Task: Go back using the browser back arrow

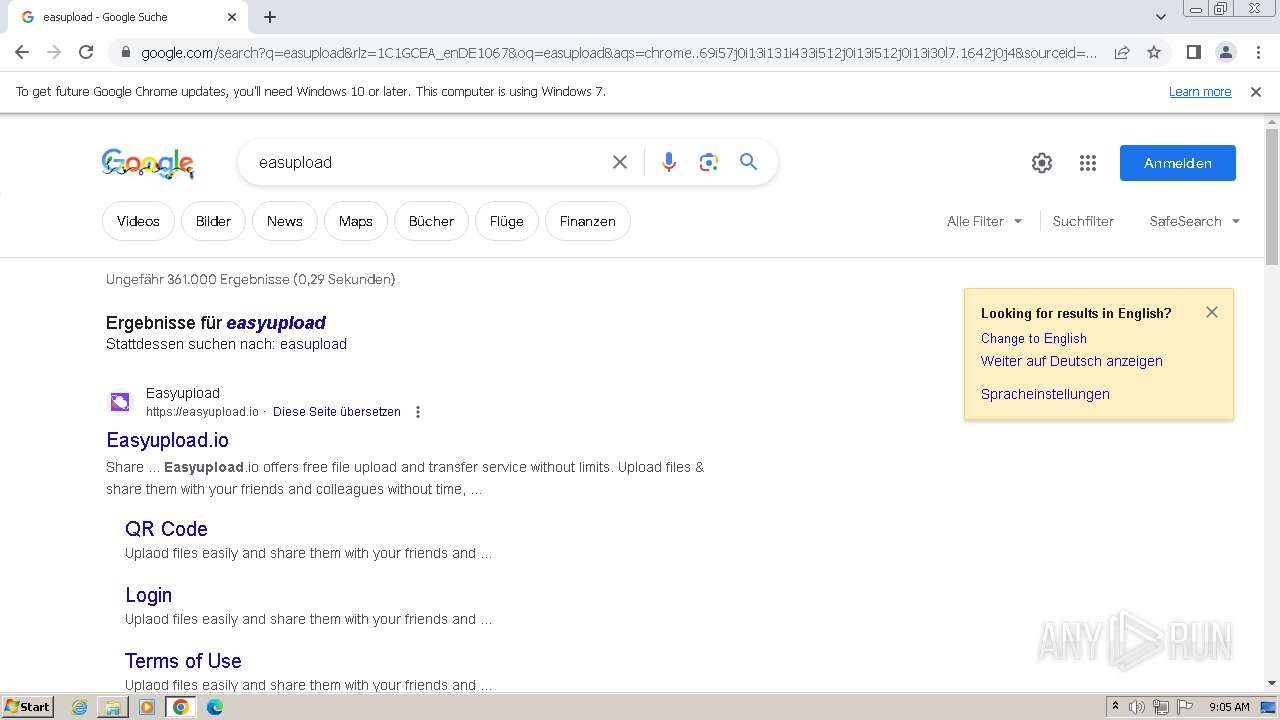Action: coord(22,52)
